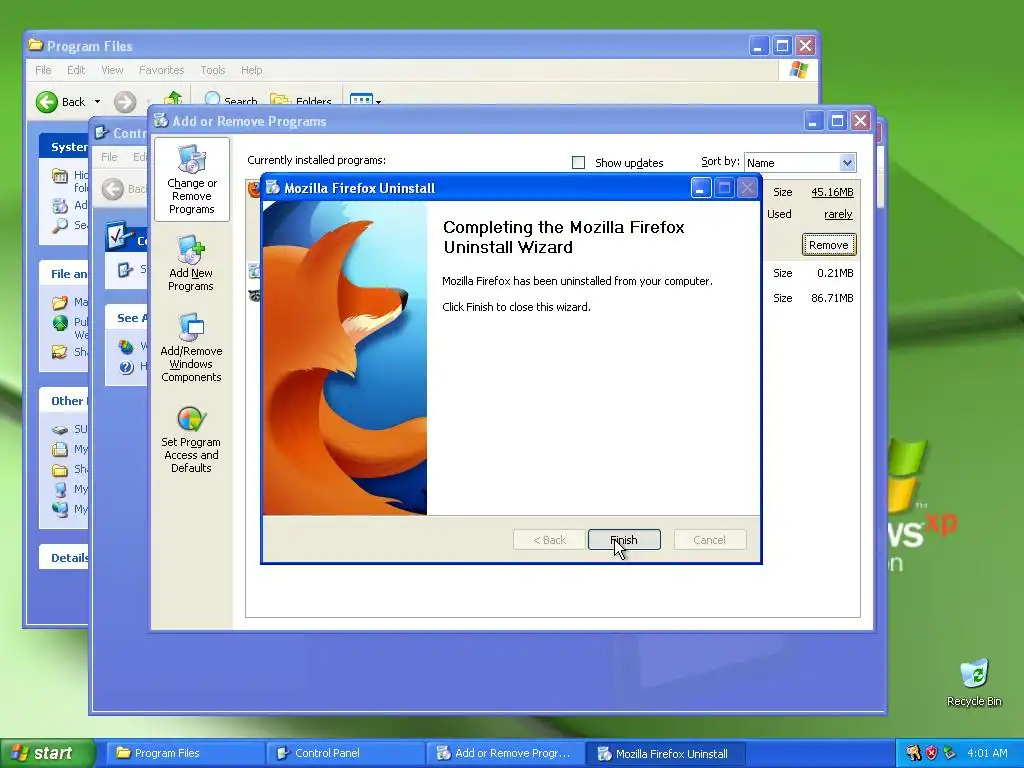Viewport: 1024px width, 768px height.
Task: Click the Windows flag logo in Program Files
Action: tap(798, 70)
